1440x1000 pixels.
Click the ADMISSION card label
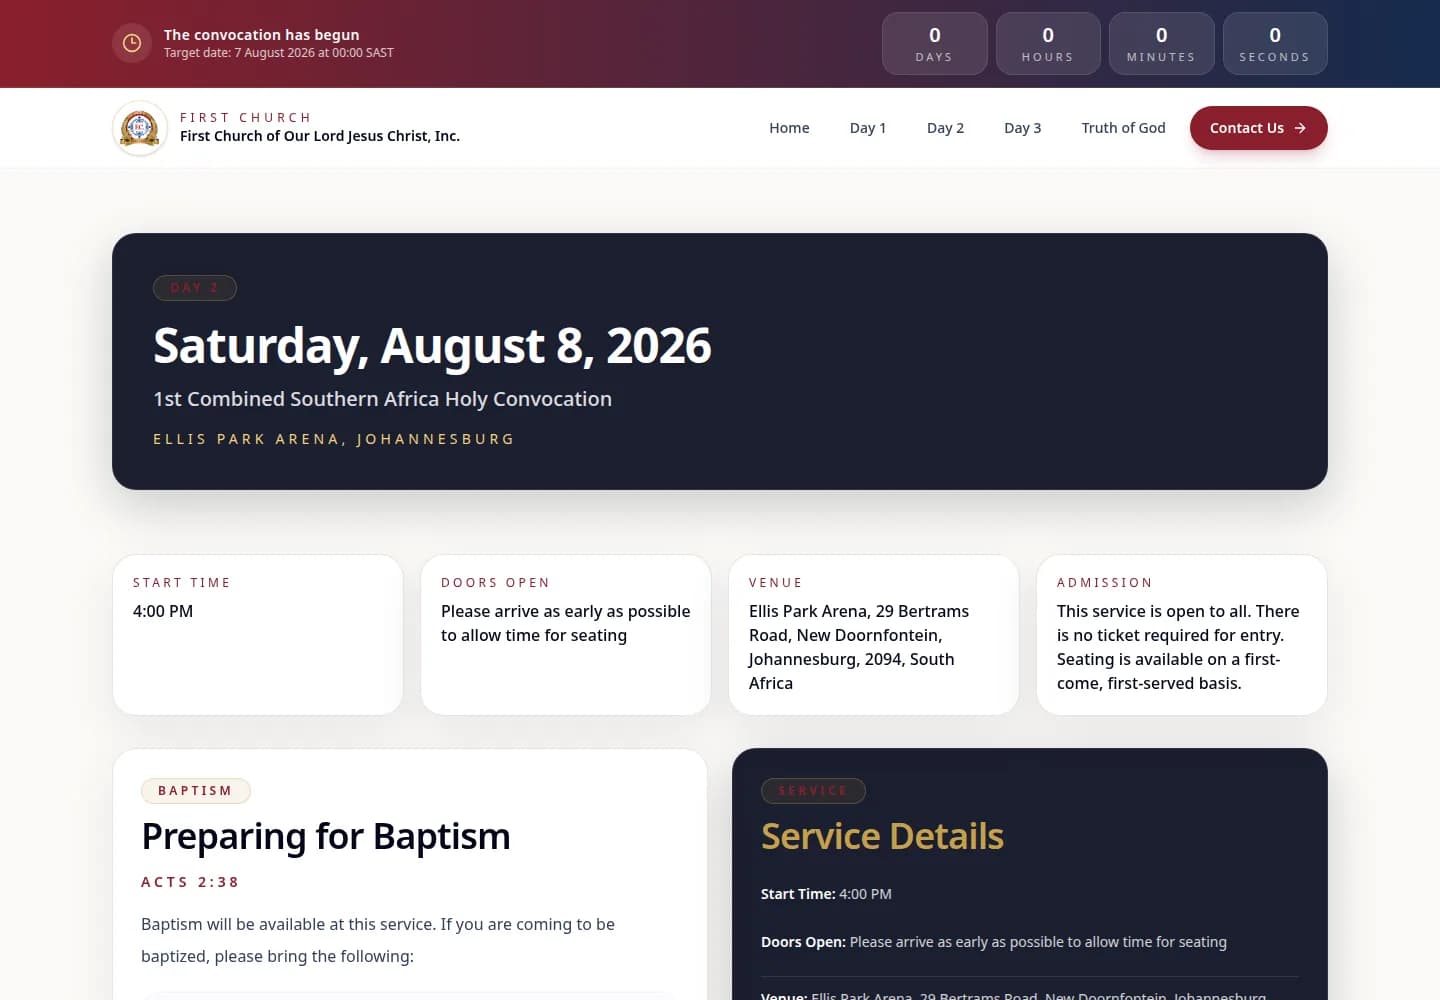pos(1105,583)
